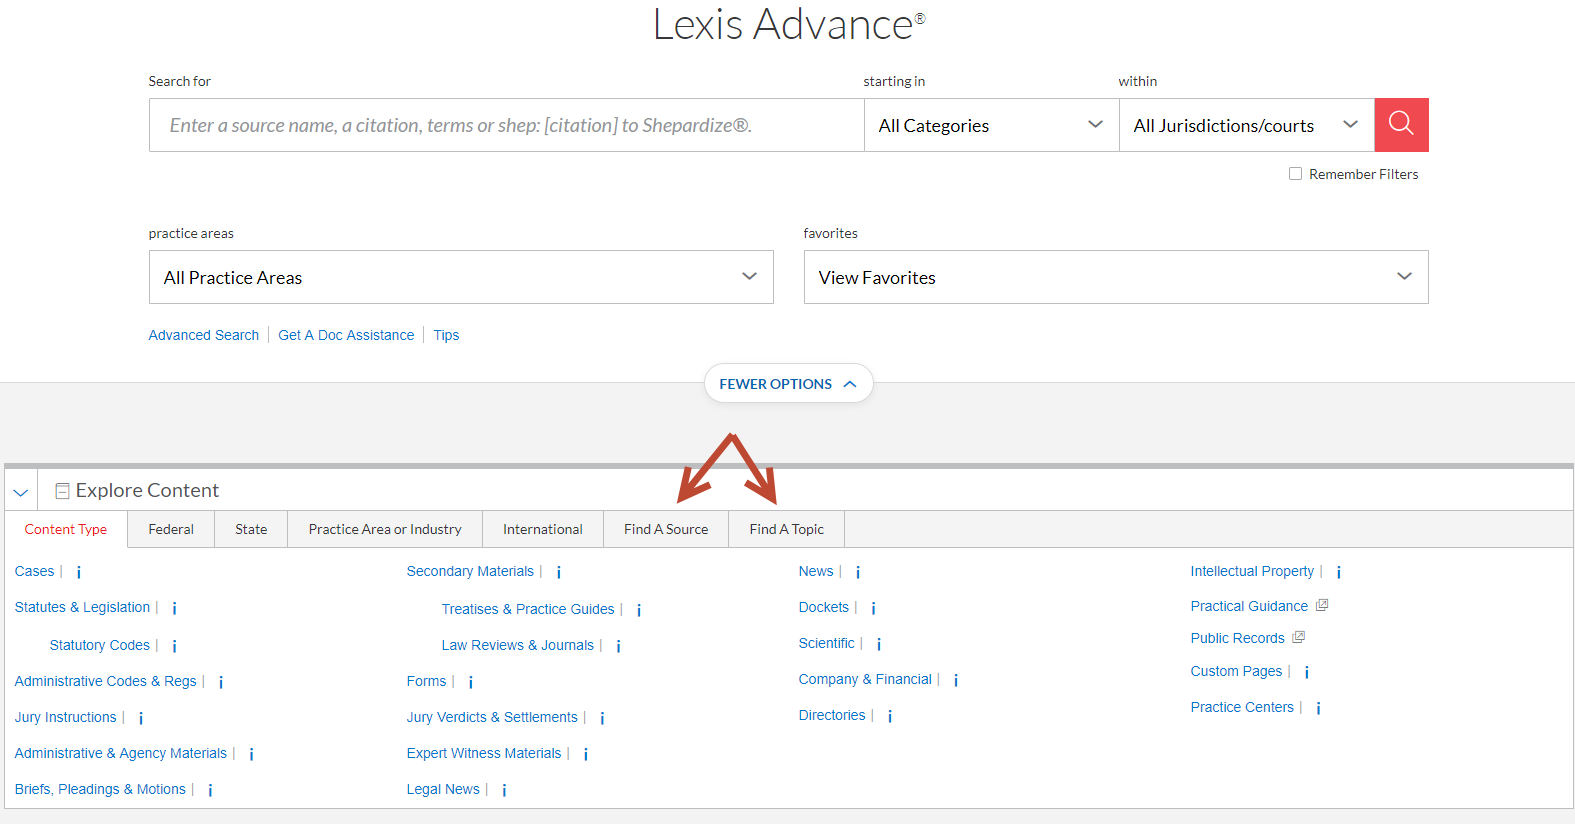The image size is (1575, 824).
Task: Switch to the Federal tab
Action: click(171, 529)
